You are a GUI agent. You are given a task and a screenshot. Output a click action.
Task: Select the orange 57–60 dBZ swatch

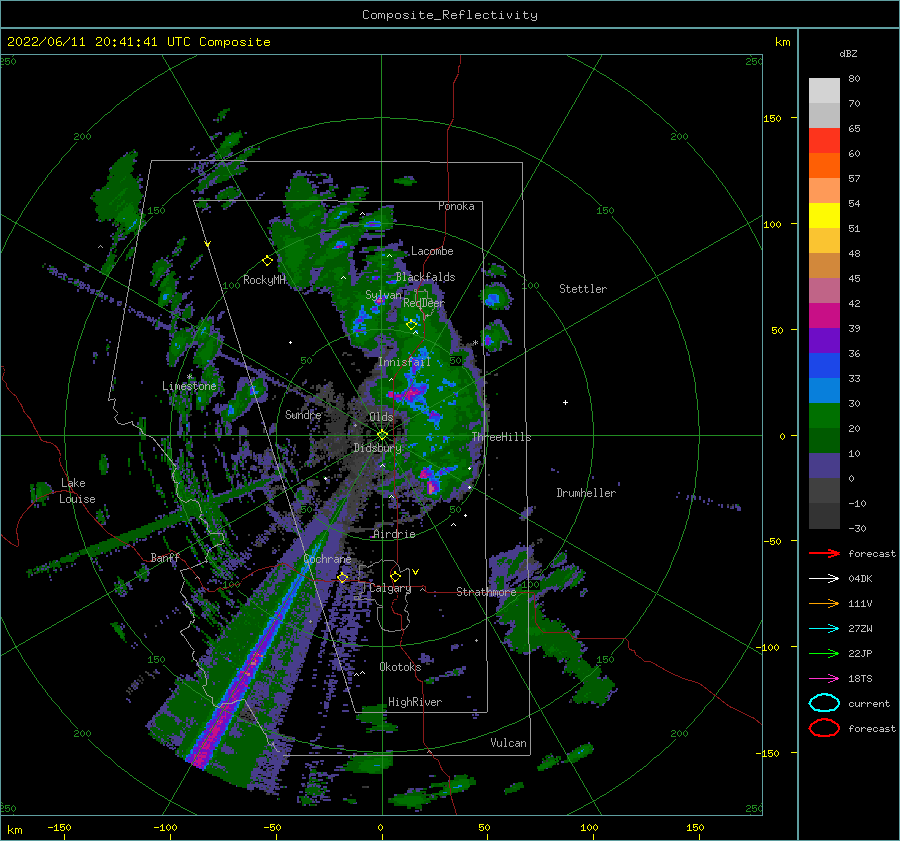824,166
